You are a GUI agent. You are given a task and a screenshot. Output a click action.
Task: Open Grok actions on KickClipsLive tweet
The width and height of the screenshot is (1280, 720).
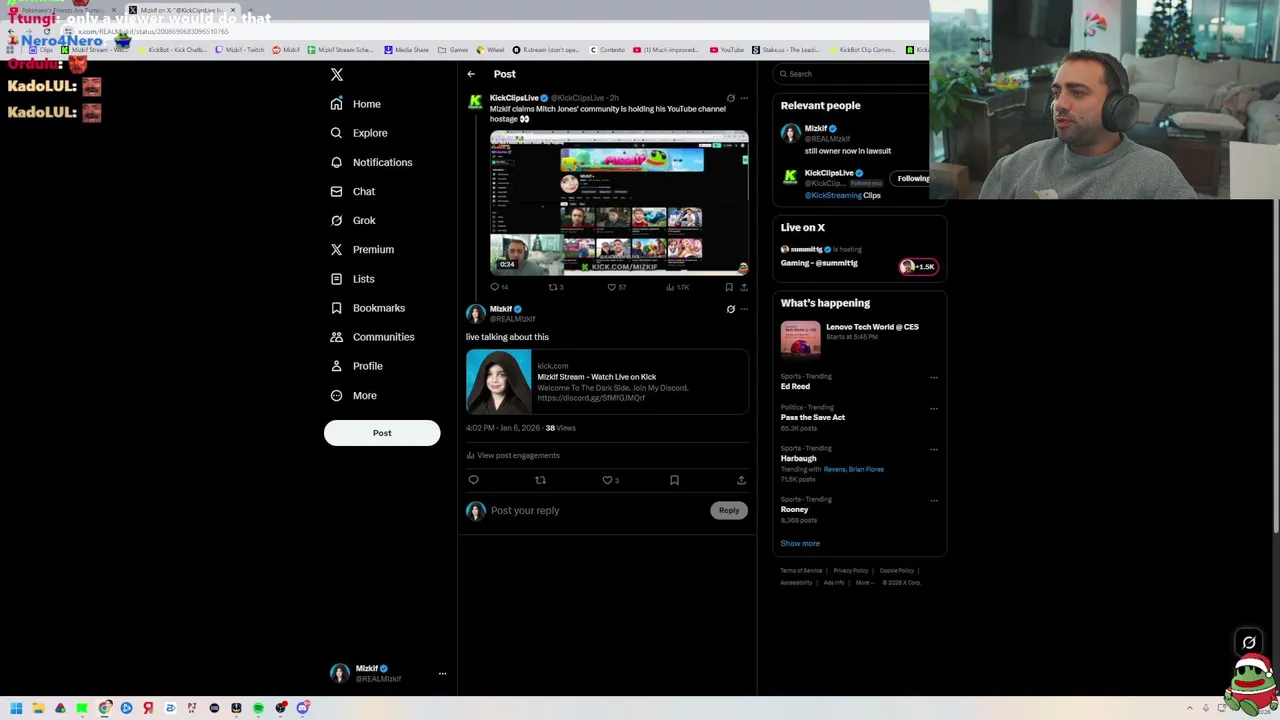731,98
